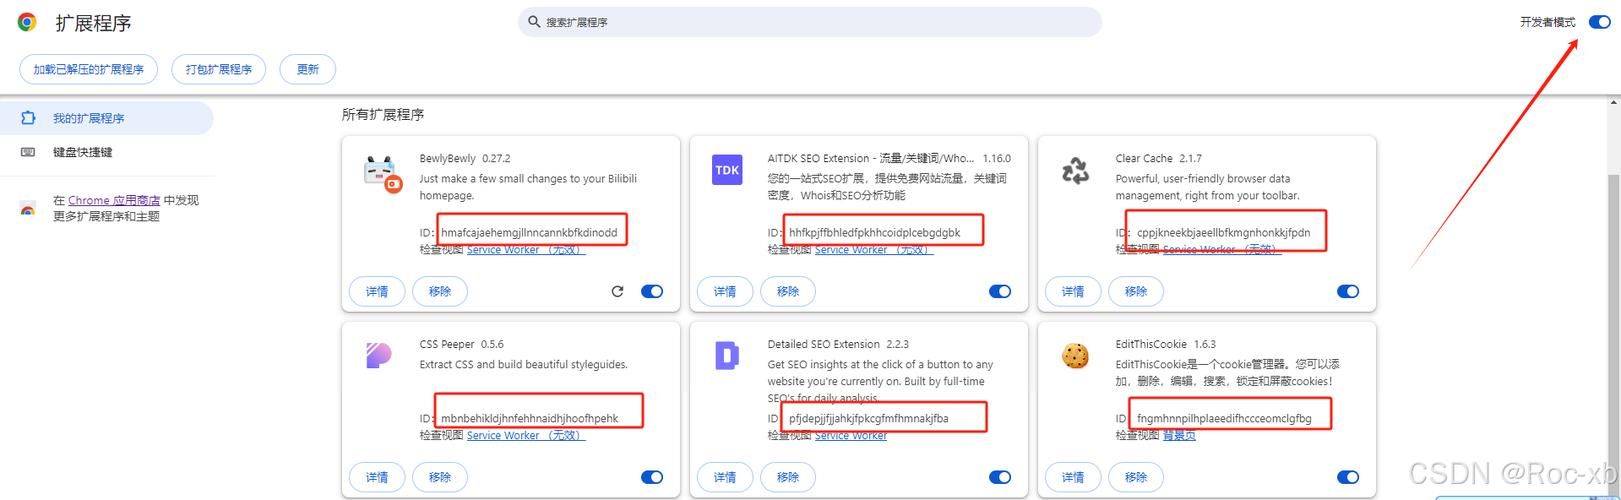
Task: Open BewlyBewly Service Worker link
Action: tap(526, 250)
